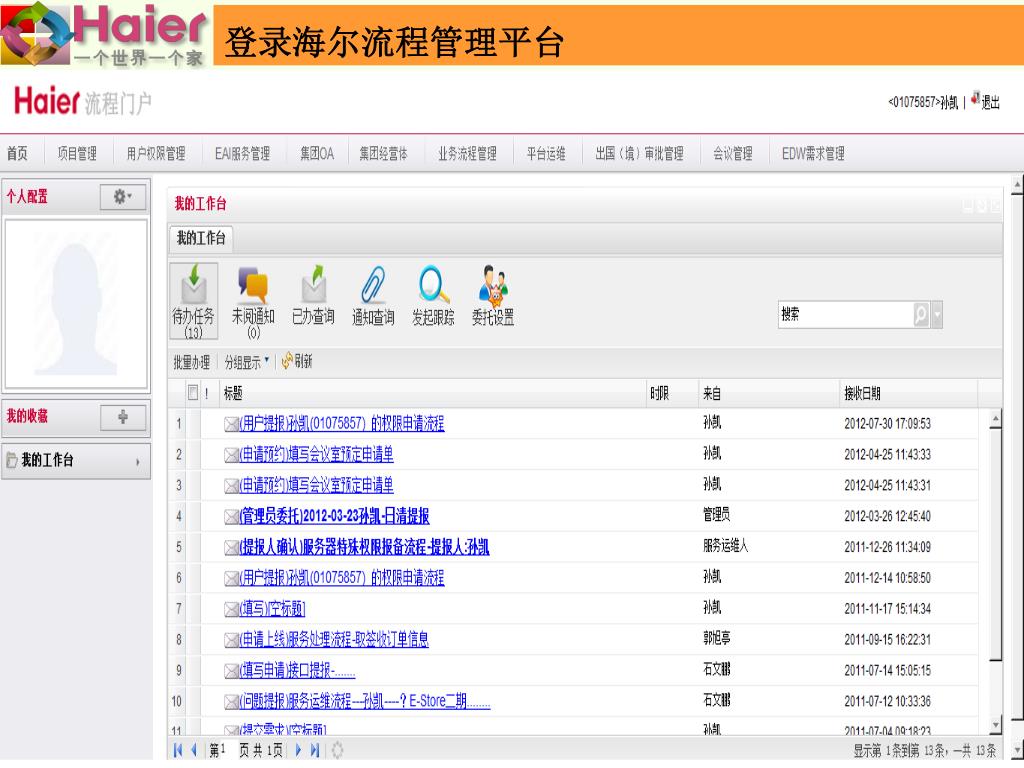Open row 6 link 权限申请流程
This screenshot has height=768, width=1024.
point(342,578)
